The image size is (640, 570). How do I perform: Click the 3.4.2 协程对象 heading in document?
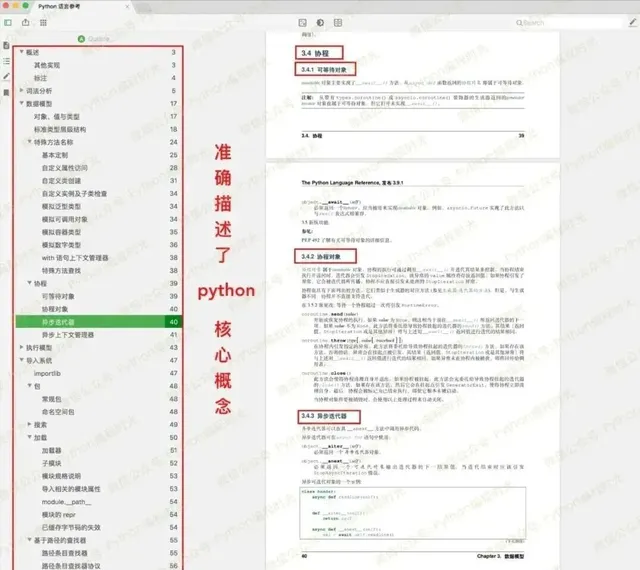click(x=321, y=256)
